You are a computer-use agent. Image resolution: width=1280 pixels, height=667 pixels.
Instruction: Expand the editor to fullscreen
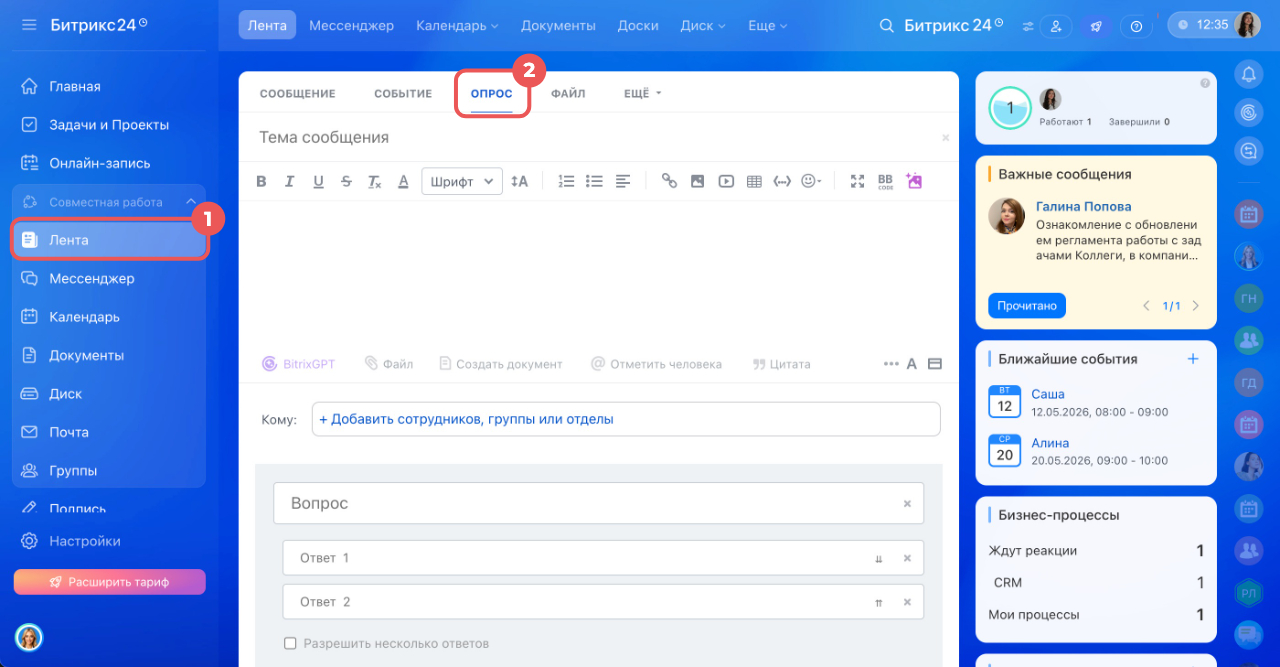(x=857, y=181)
